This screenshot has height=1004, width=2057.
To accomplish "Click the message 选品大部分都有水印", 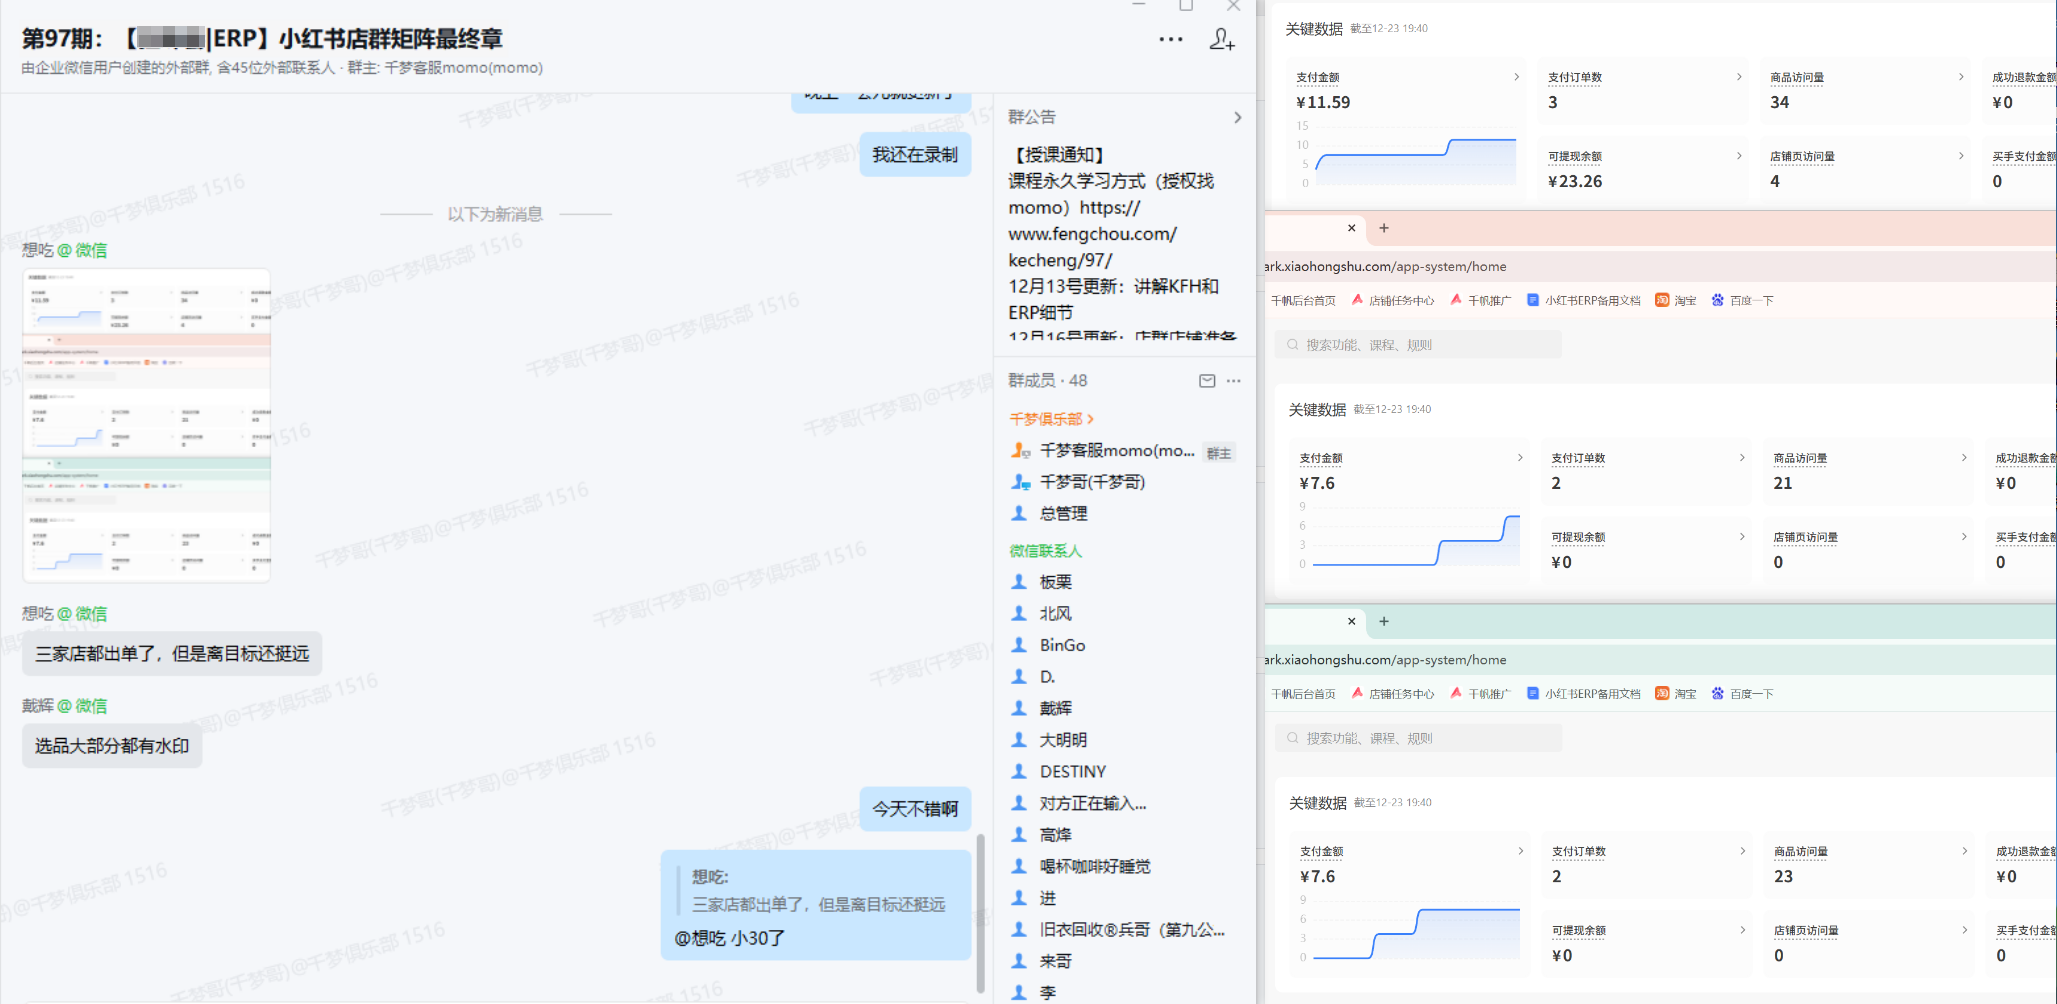I will coord(112,746).
